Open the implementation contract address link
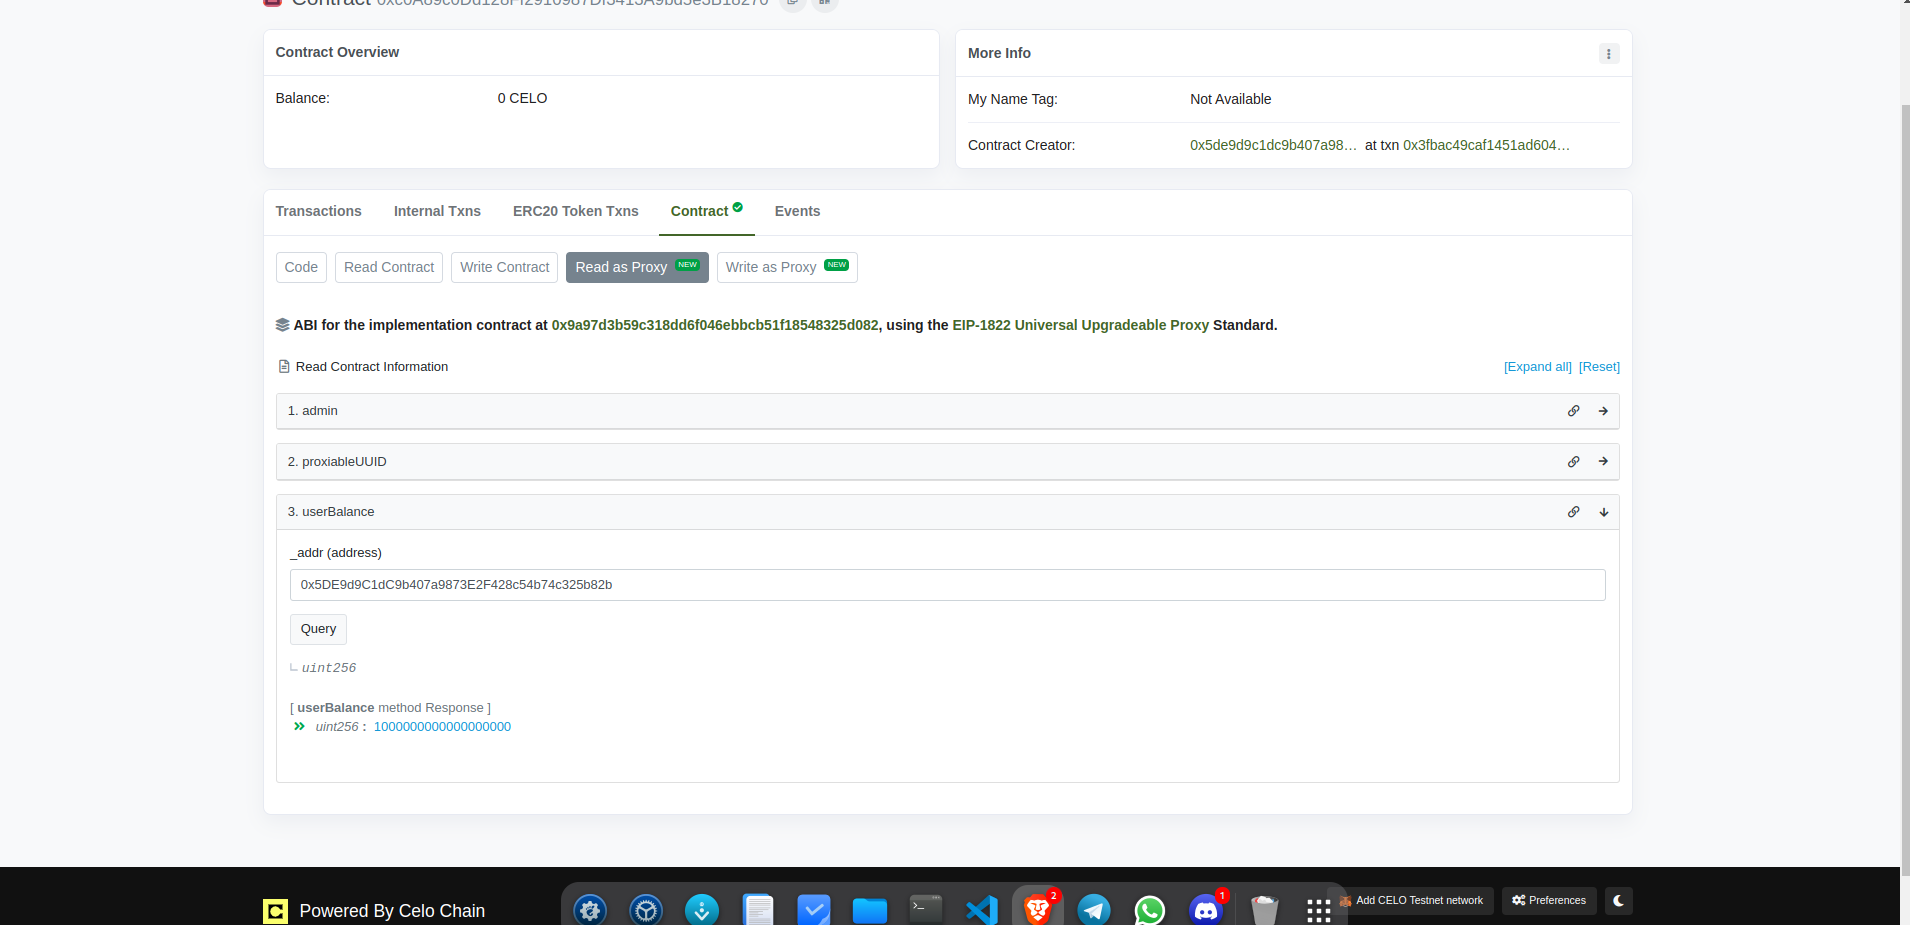The height and width of the screenshot is (925, 1910). (715, 325)
